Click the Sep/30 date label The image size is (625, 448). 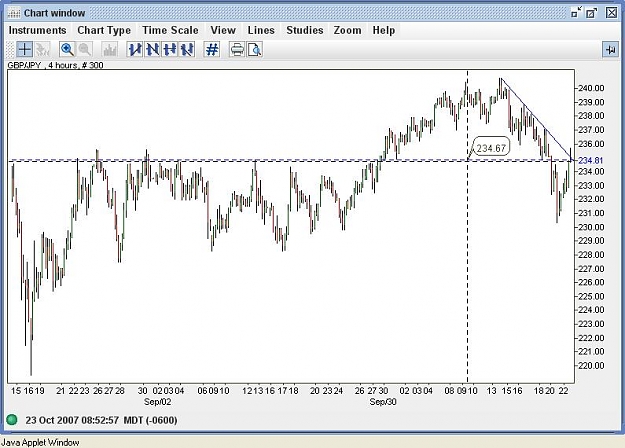pos(383,401)
